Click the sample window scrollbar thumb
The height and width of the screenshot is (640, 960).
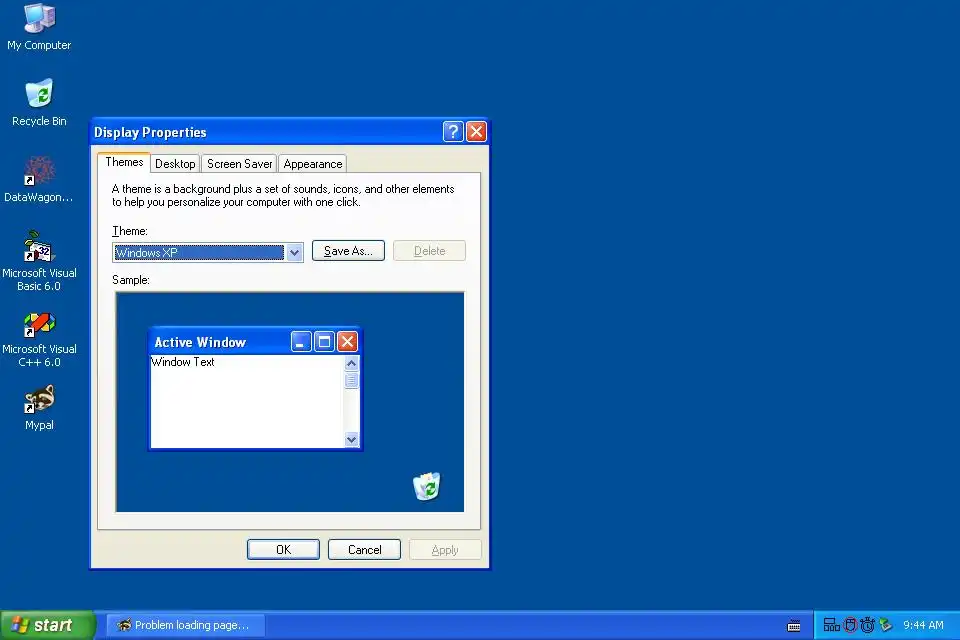[x=351, y=380]
